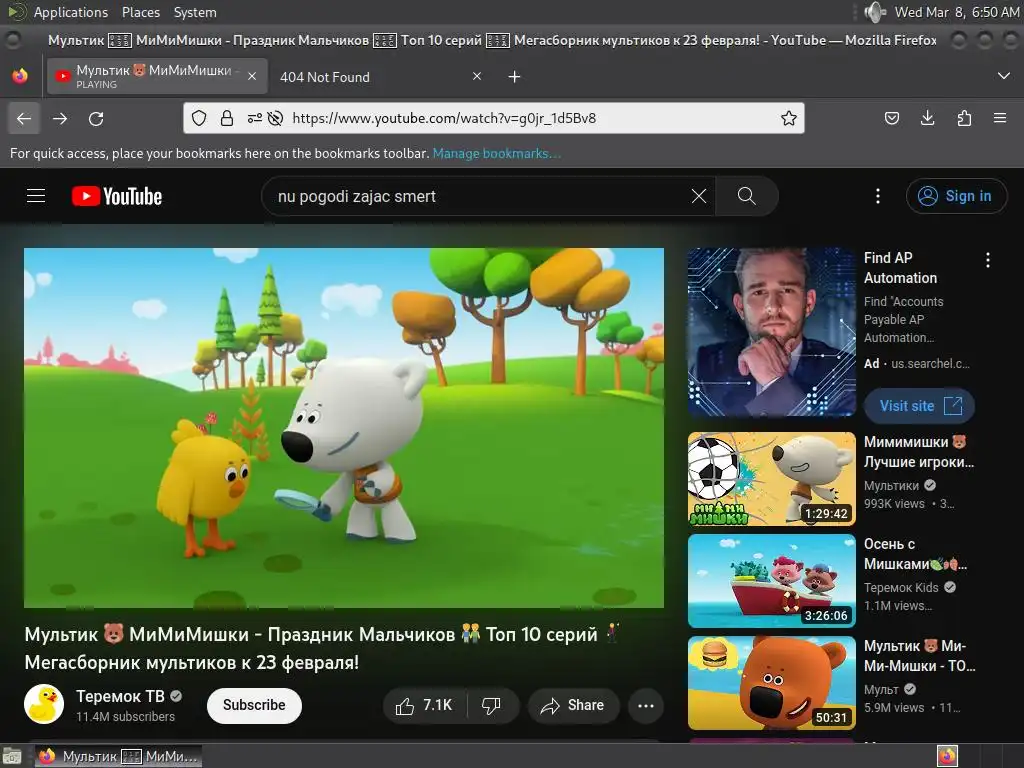The height and width of the screenshot is (768, 1024).
Task: Open the Firefox application hamburger menu
Action: [1000, 118]
